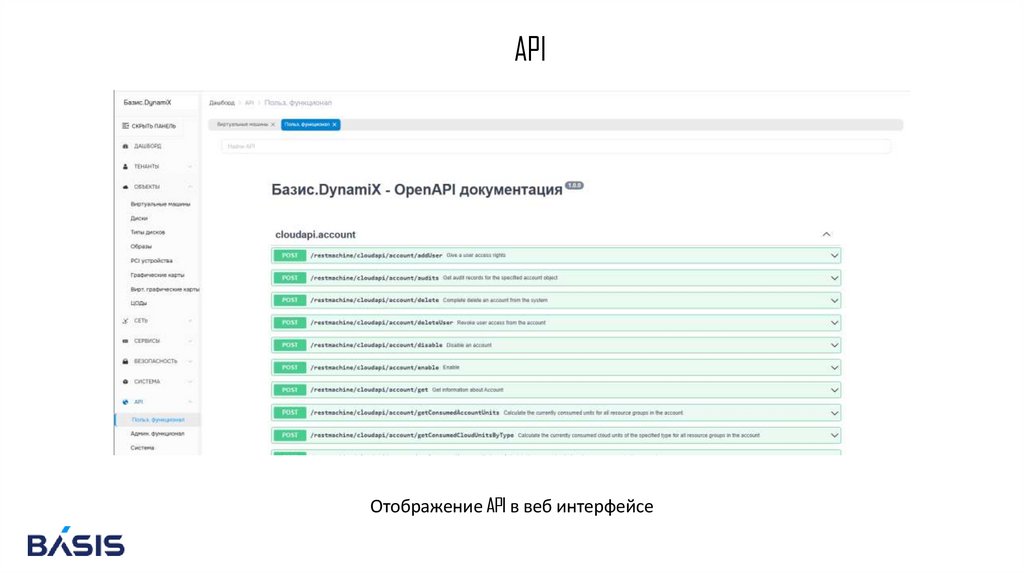Click the BASIS logo on the slide
This screenshot has height=574, width=1024.
(x=76, y=541)
